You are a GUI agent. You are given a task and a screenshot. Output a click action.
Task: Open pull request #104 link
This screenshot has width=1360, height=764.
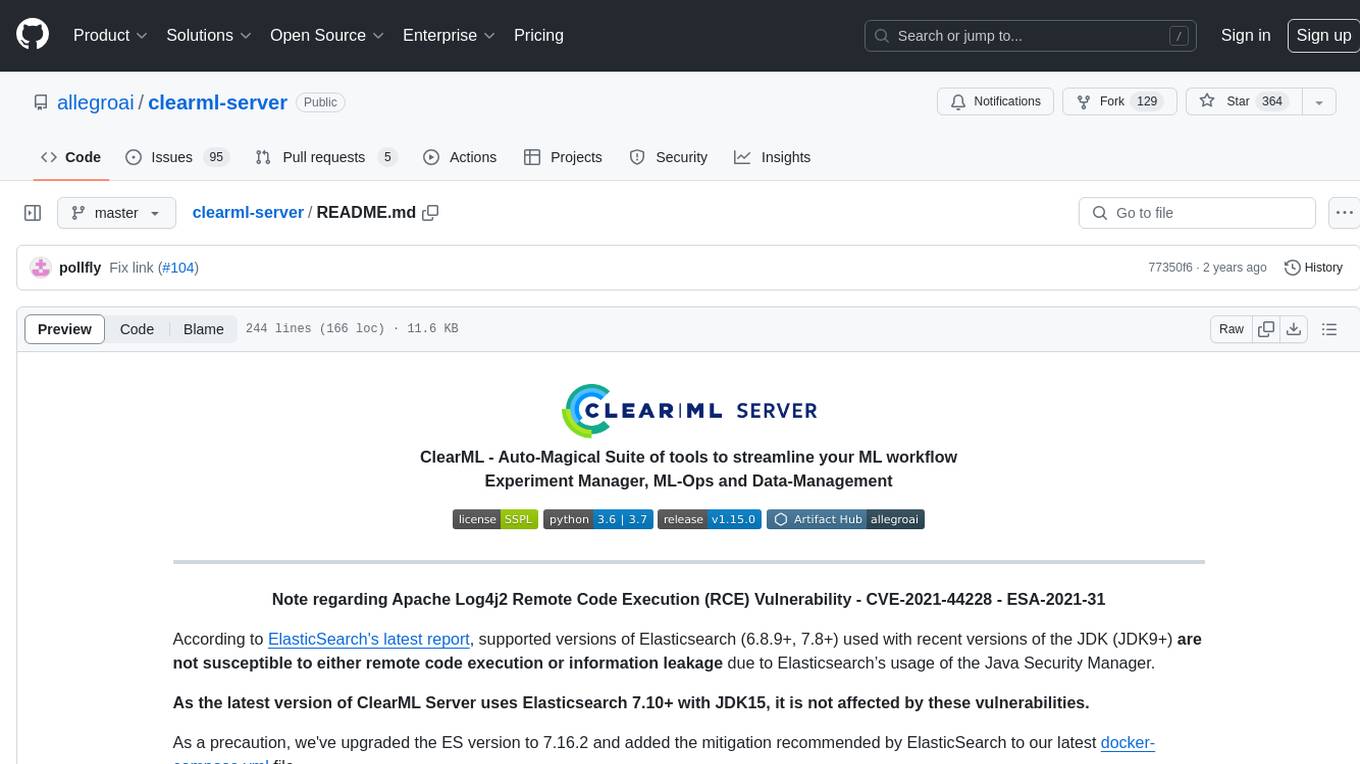(180, 268)
